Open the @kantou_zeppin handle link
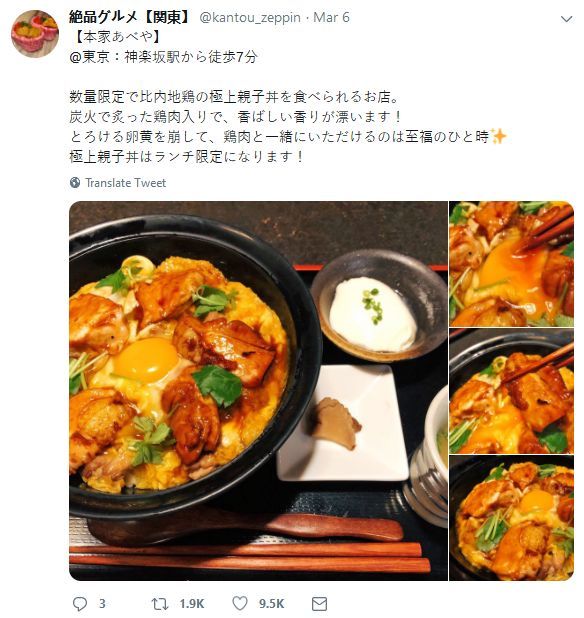Viewport: 584px width, 618px height. tap(250, 18)
